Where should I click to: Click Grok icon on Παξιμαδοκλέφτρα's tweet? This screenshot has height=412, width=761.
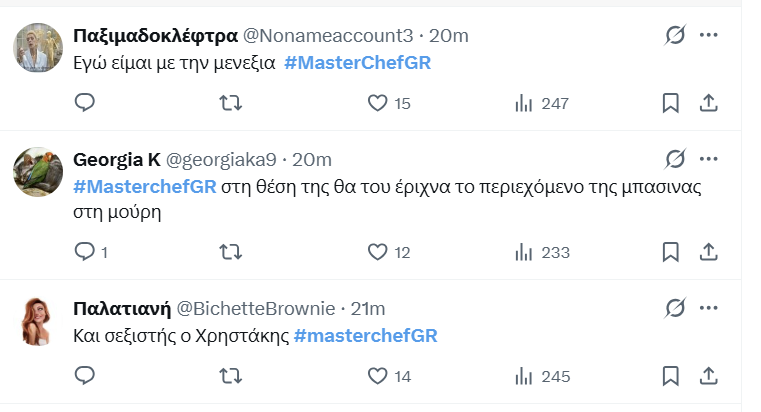pos(676,35)
